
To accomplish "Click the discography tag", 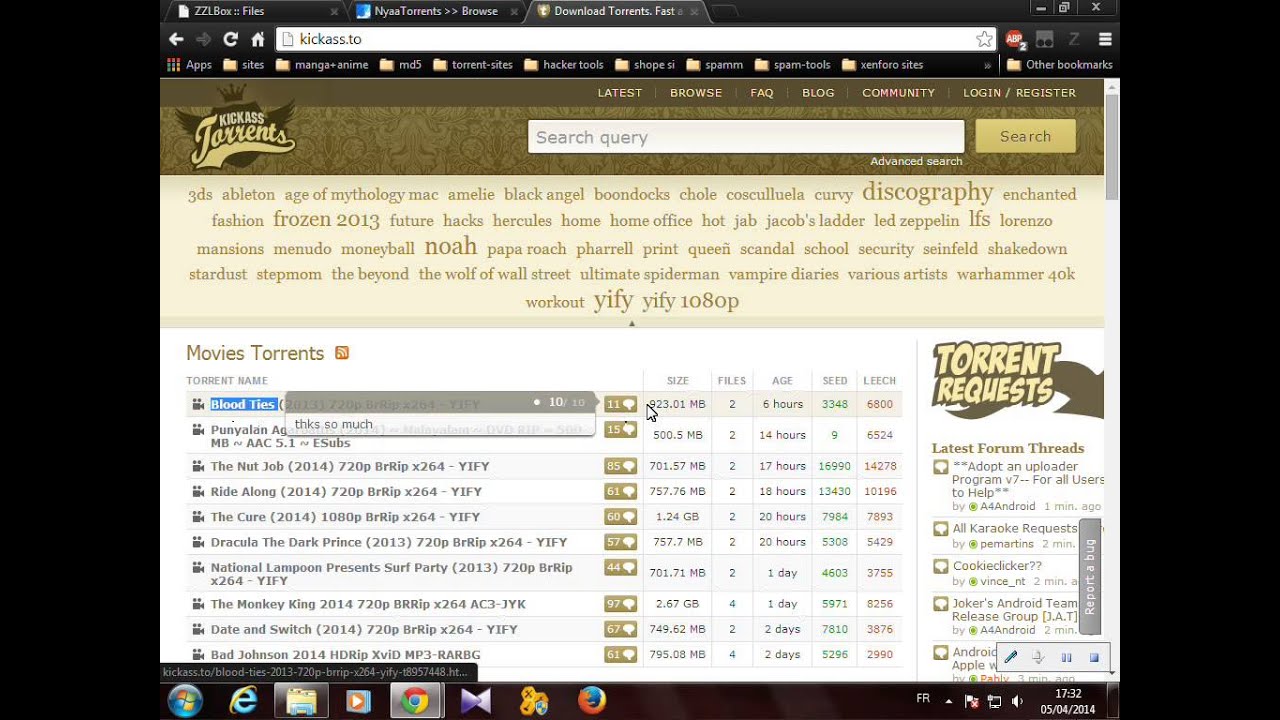I will (x=928, y=192).
